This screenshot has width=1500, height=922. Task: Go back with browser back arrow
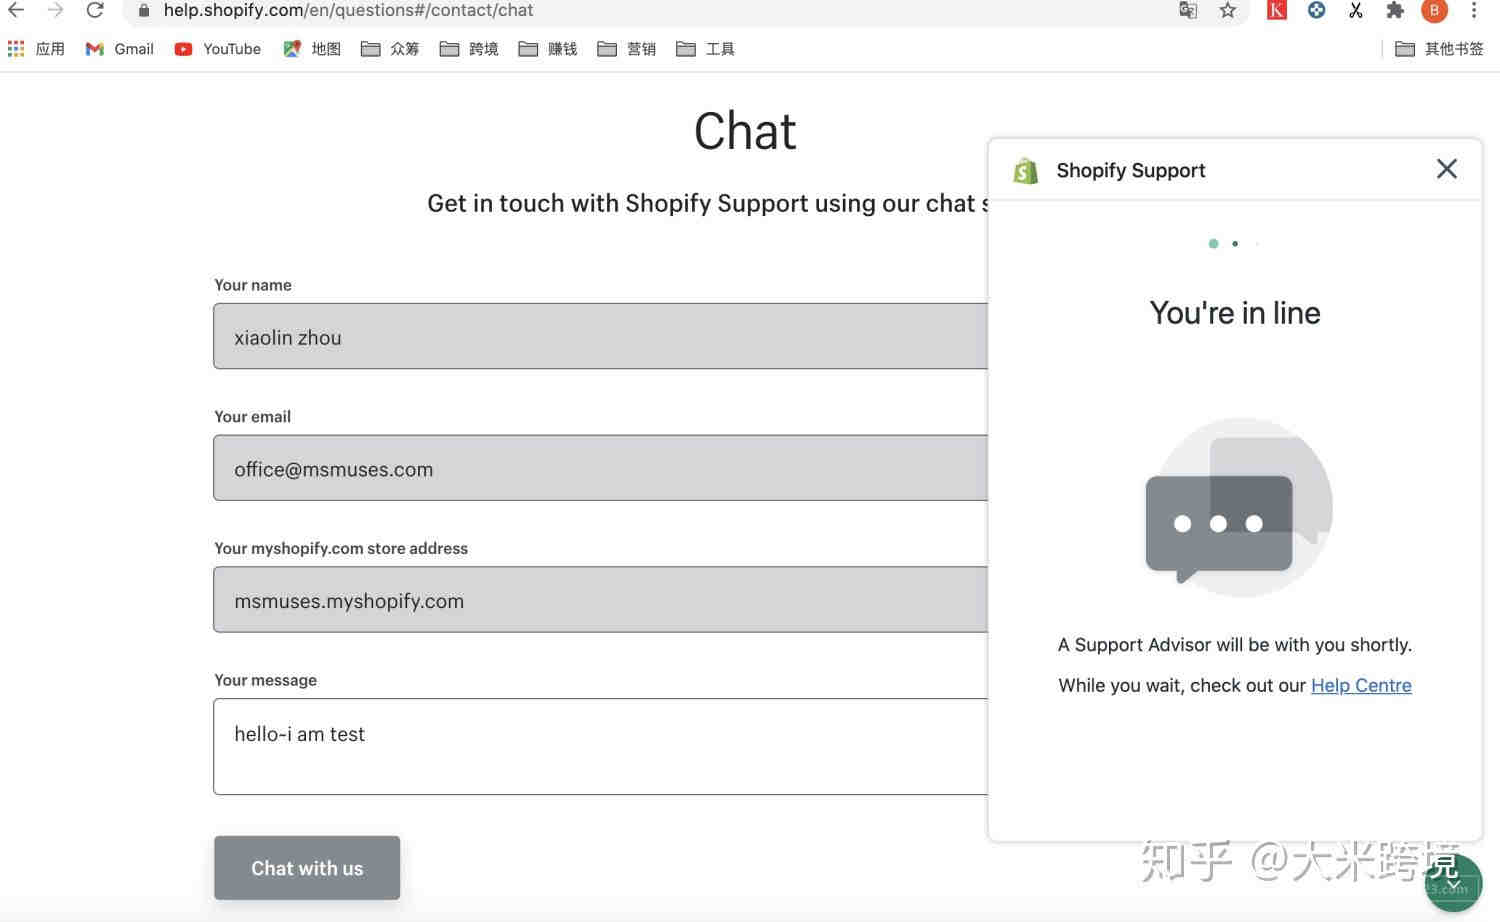[x=16, y=10]
